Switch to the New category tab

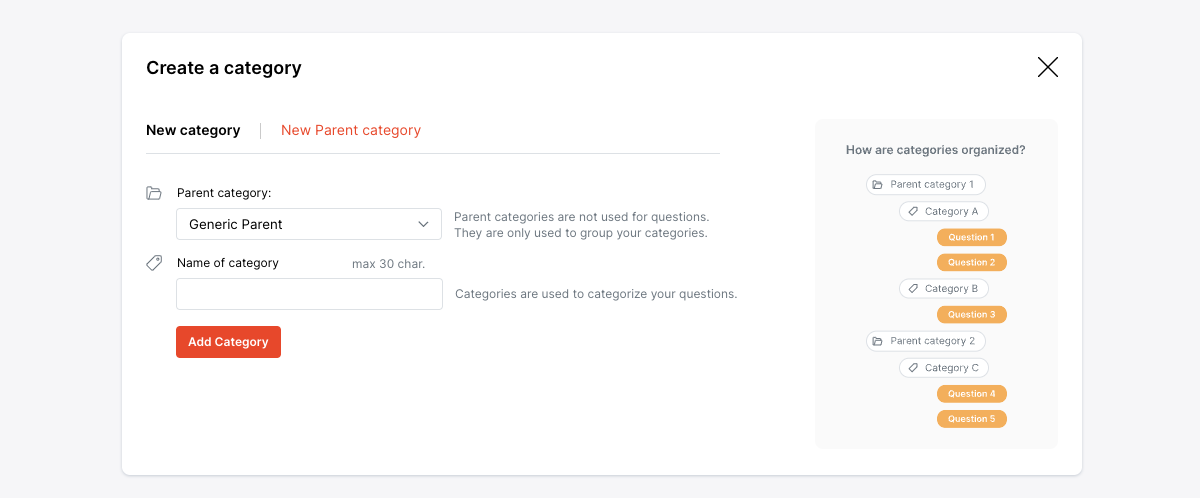pos(193,130)
